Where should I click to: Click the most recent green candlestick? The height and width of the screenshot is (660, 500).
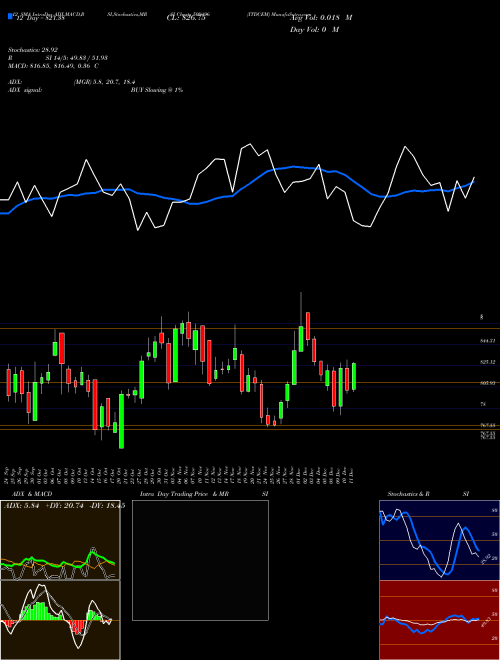point(354,376)
